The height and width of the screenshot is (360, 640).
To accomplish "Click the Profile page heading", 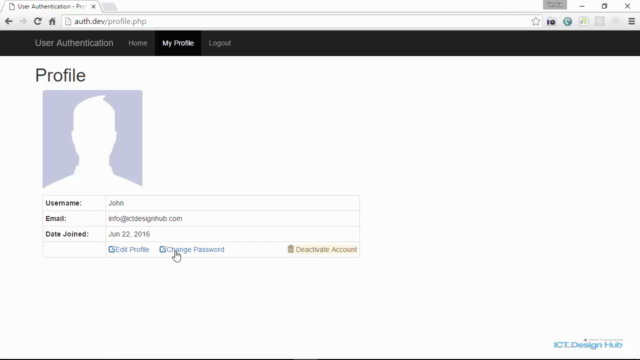I will (x=60, y=75).
